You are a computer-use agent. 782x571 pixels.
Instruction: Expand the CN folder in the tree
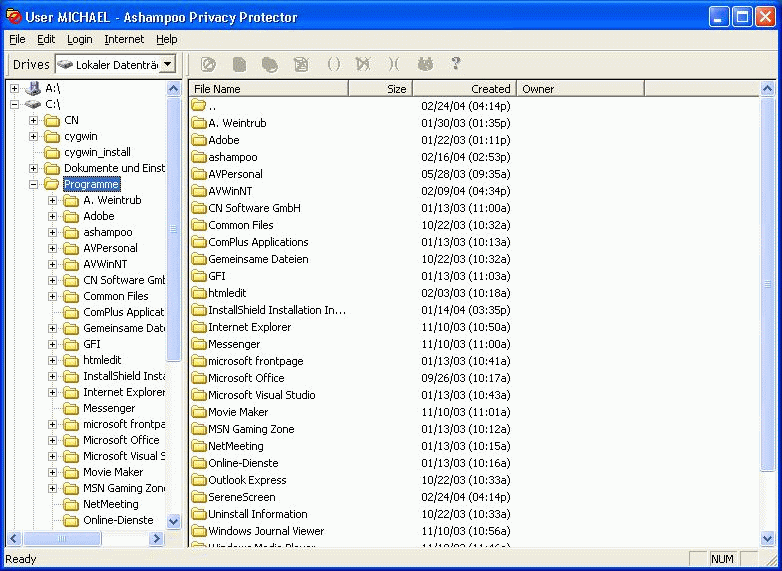click(x=33, y=121)
